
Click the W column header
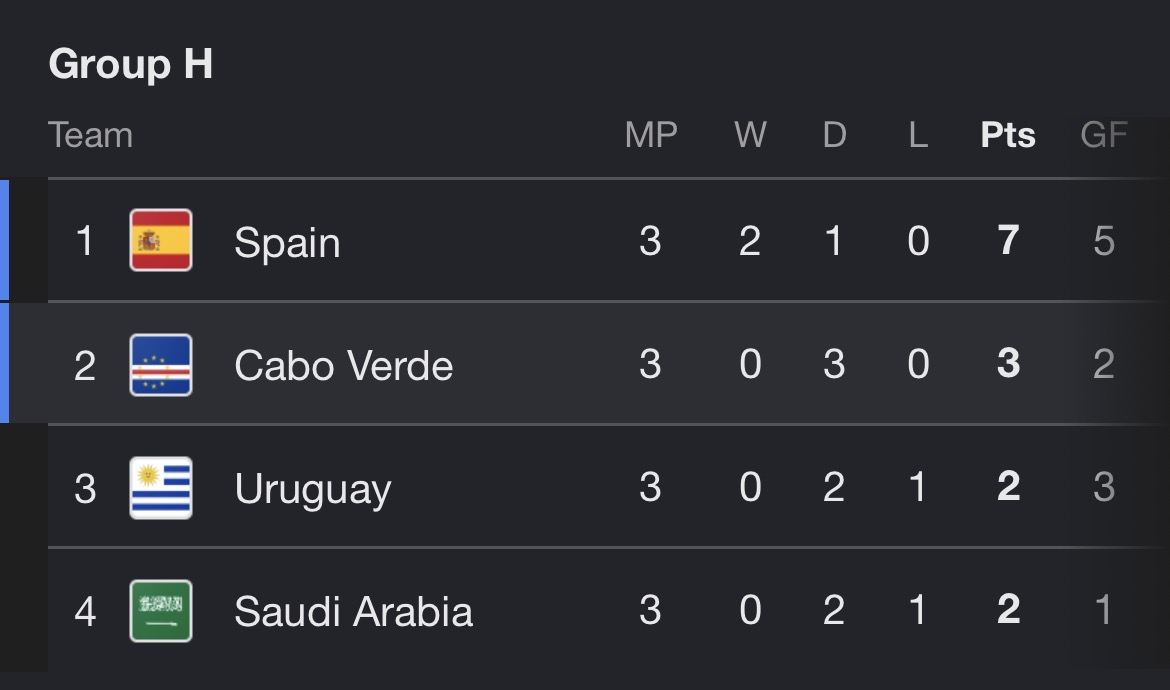[x=750, y=135]
